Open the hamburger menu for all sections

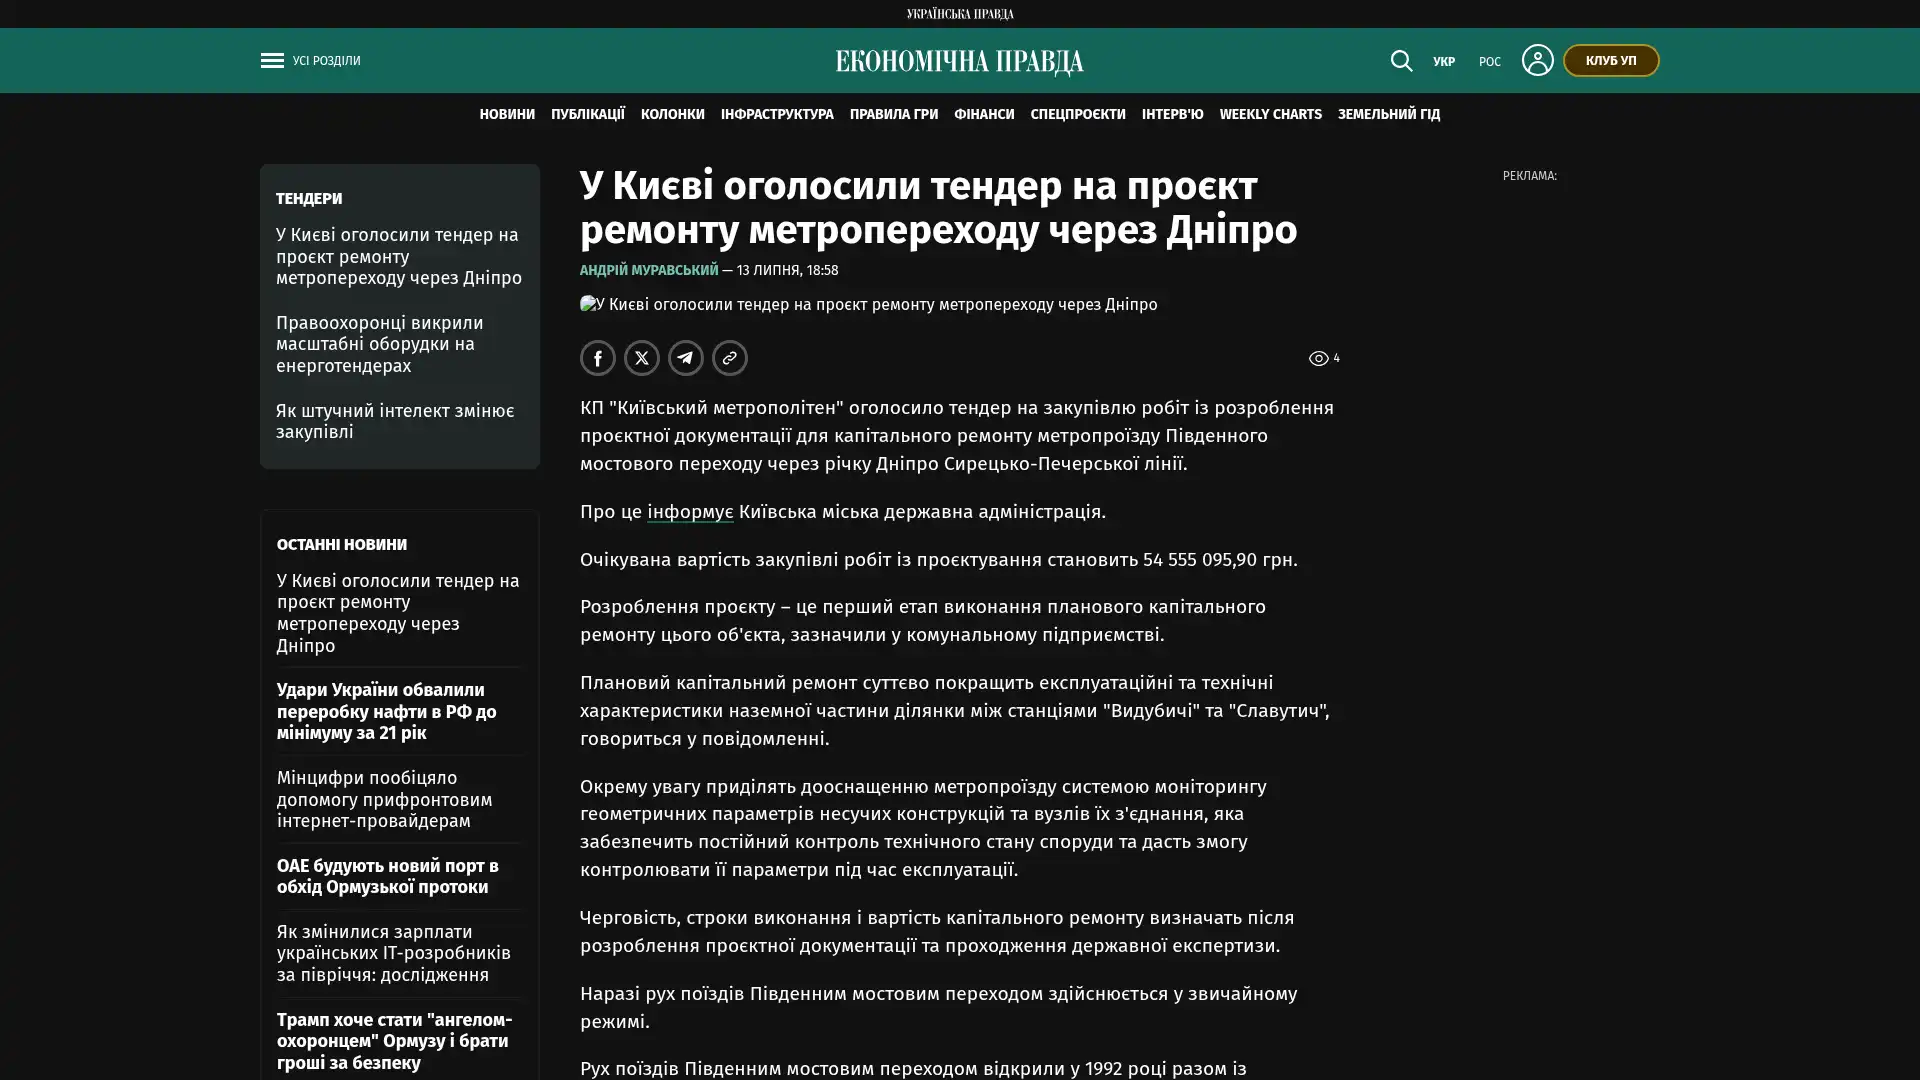coord(272,61)
